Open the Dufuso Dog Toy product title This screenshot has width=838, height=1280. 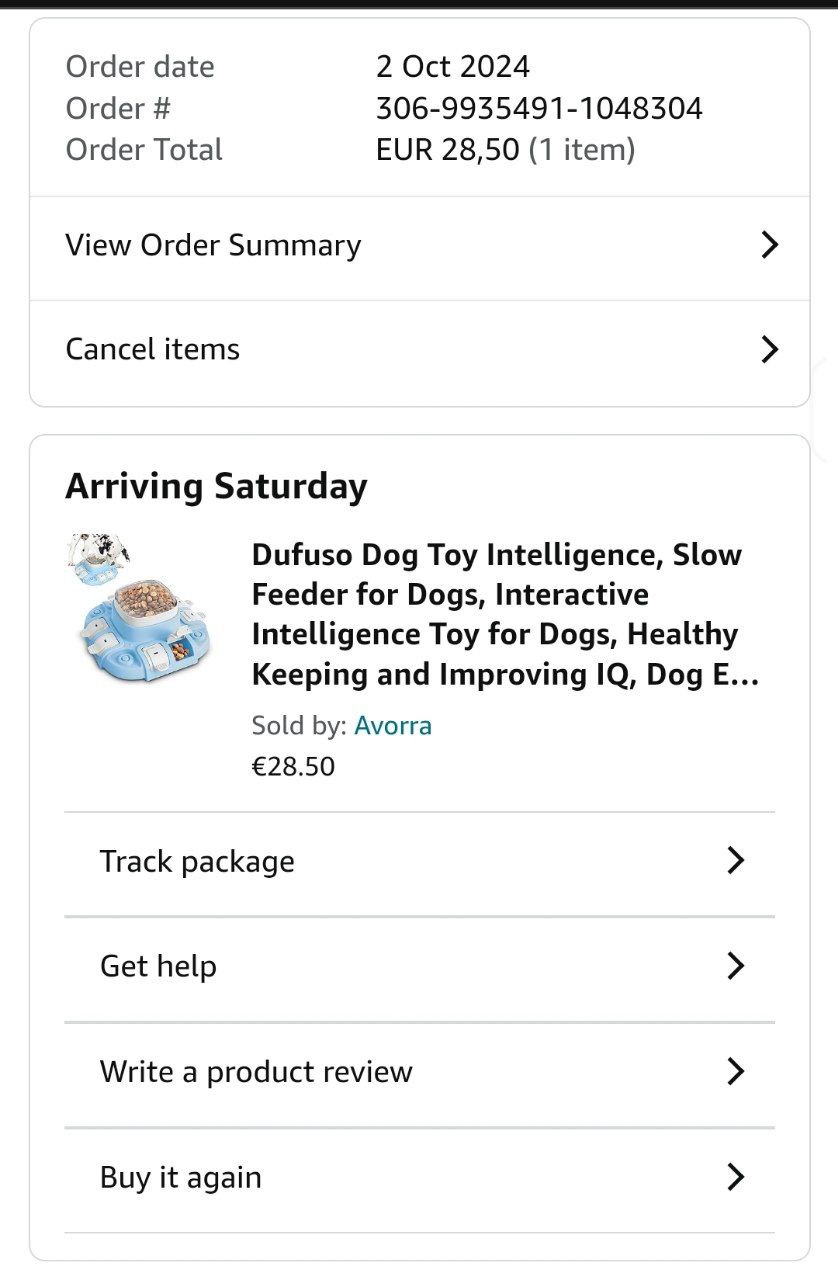(x=505, y=614)
